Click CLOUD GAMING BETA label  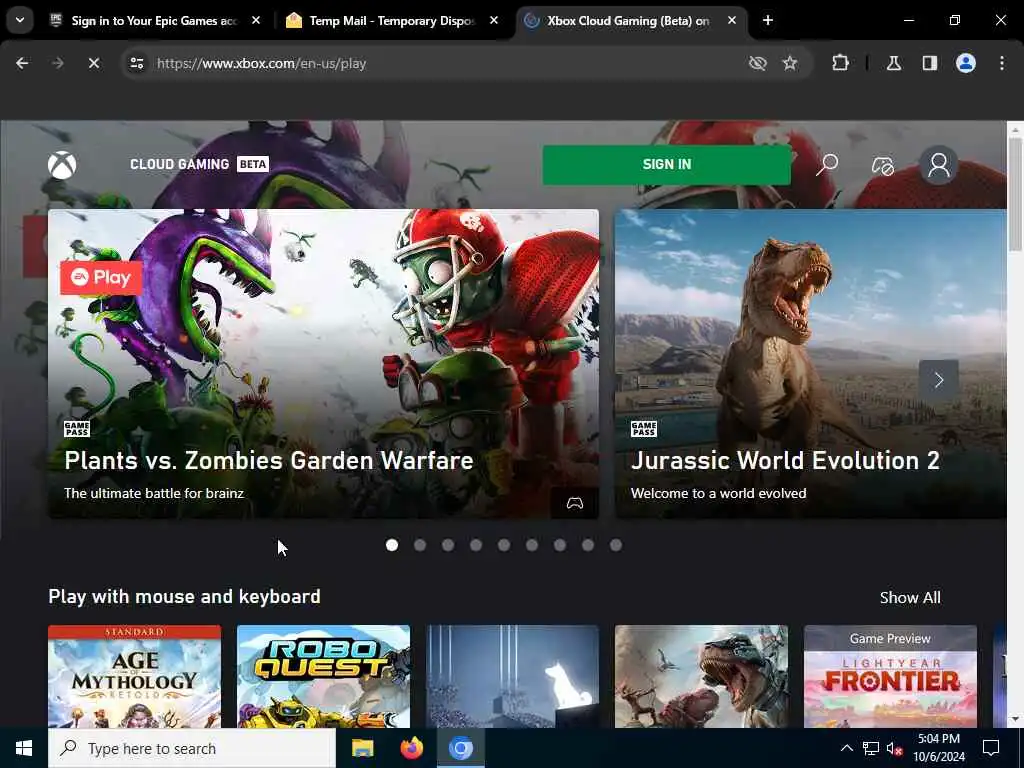pyautogui.click(x=199, y=164)
